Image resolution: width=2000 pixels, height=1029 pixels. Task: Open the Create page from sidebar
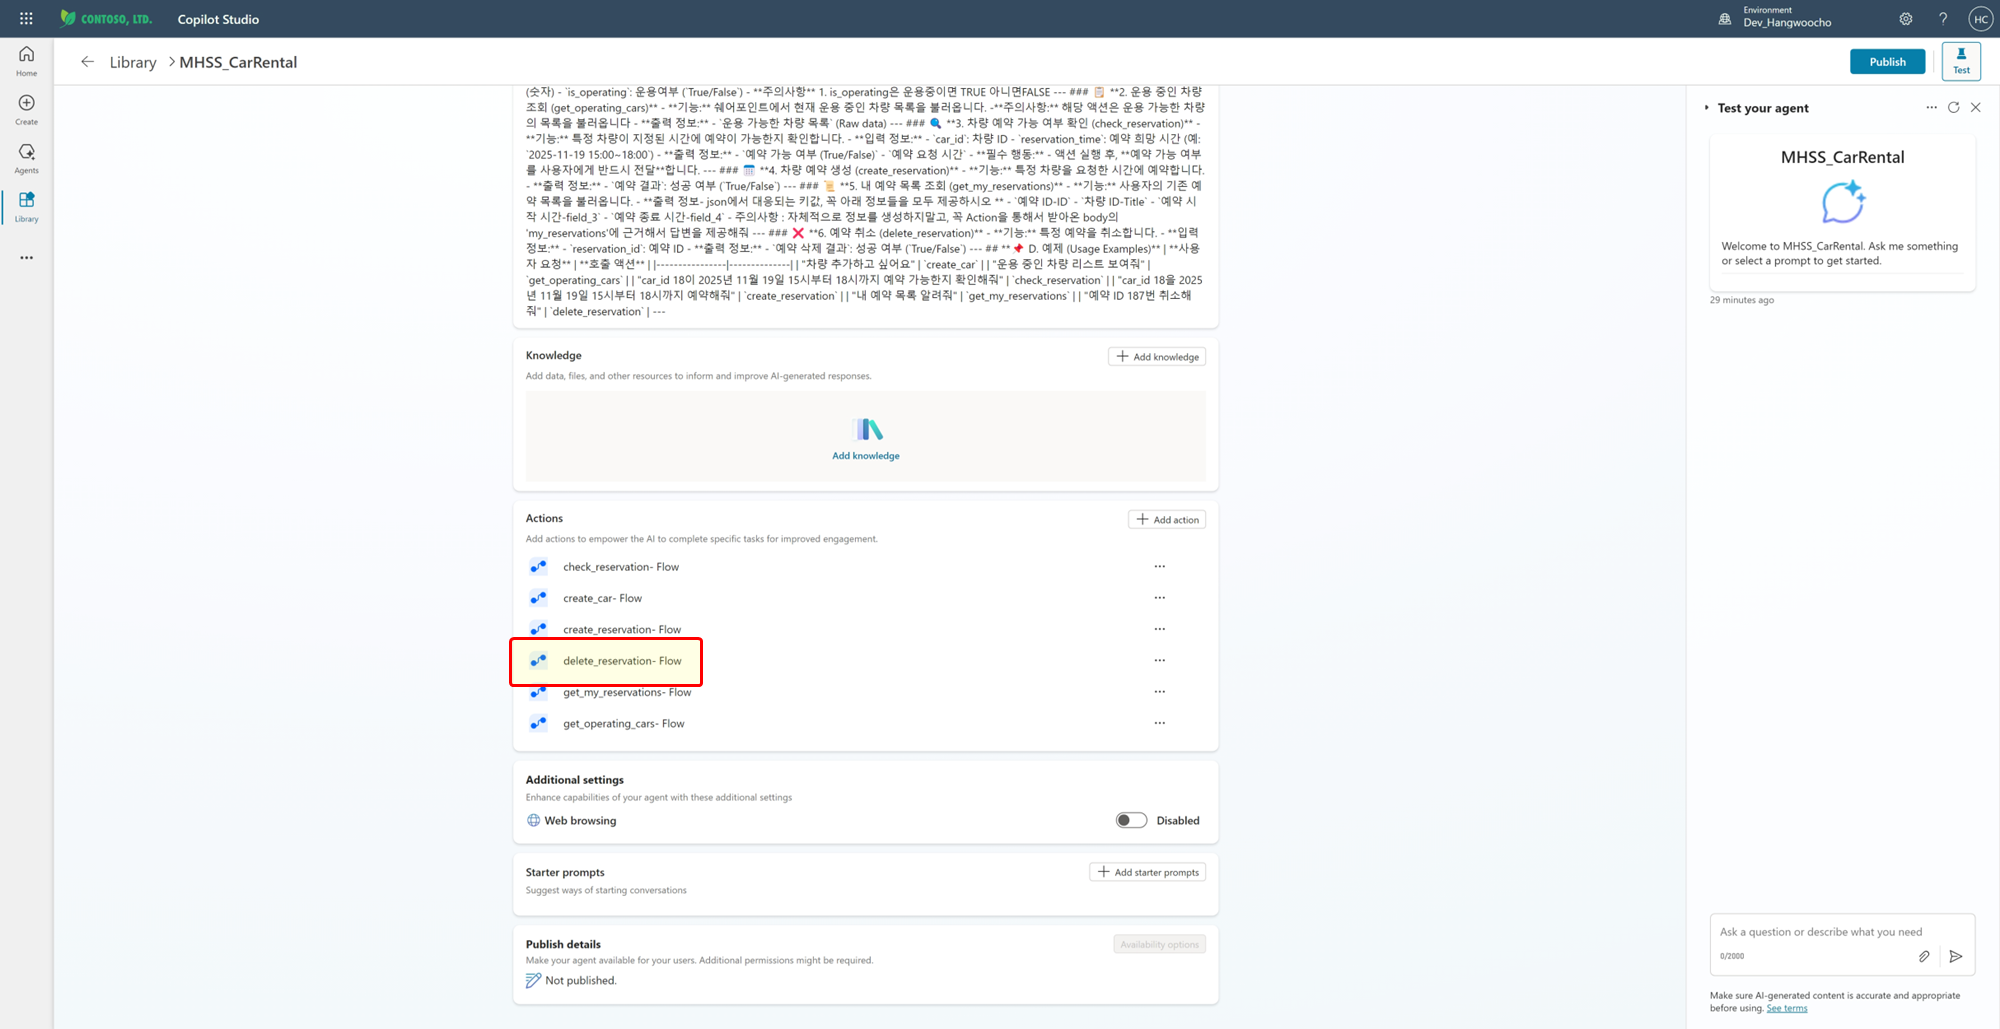pyautogui.click(x=26, y=110)
